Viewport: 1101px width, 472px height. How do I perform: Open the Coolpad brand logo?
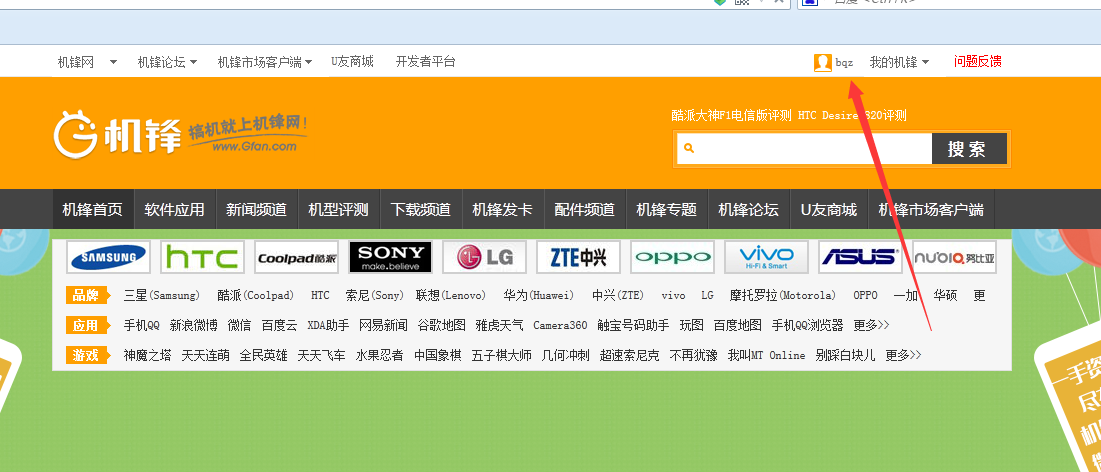pyautogui.click(x=296, y=257)
